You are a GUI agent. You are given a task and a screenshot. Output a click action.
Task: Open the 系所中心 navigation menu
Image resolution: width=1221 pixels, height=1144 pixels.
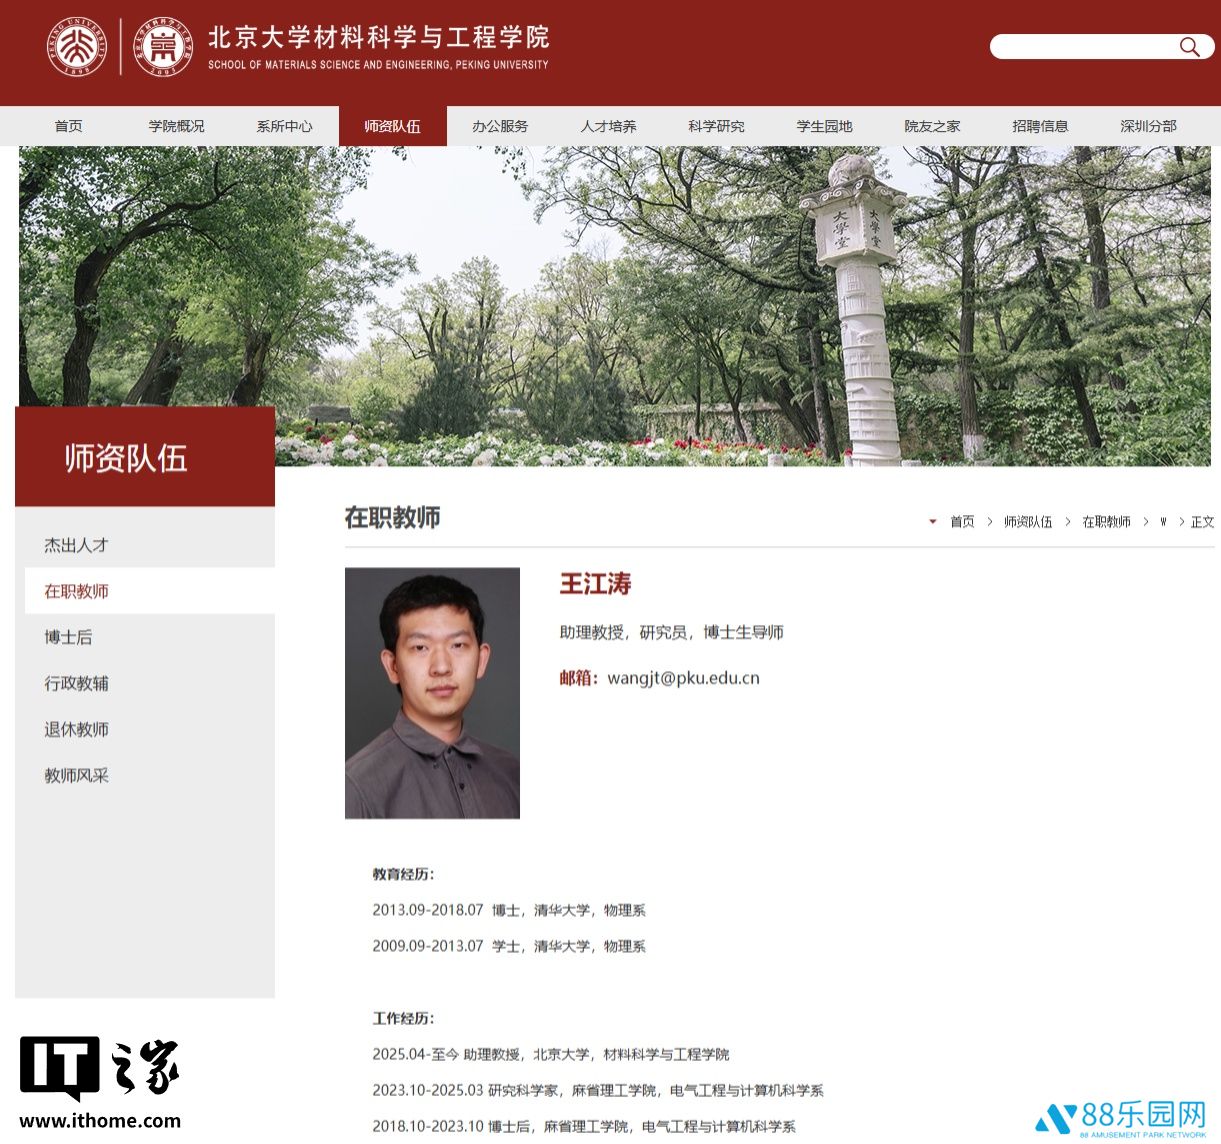point(284,126)
